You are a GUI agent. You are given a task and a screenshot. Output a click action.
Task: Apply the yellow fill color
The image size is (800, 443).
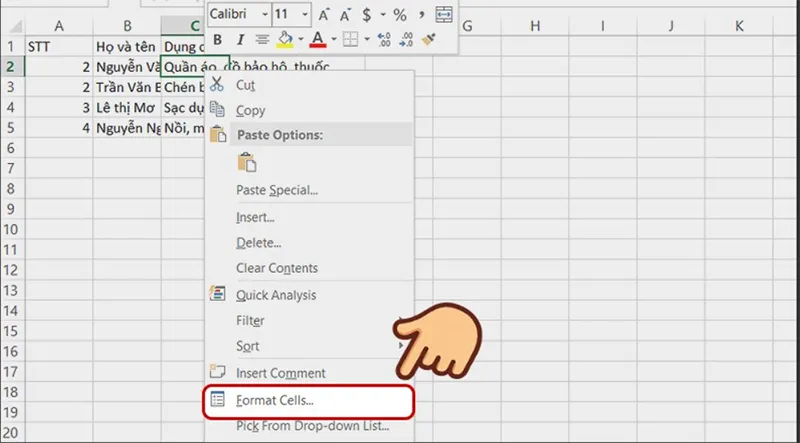[x=284, y=40]
